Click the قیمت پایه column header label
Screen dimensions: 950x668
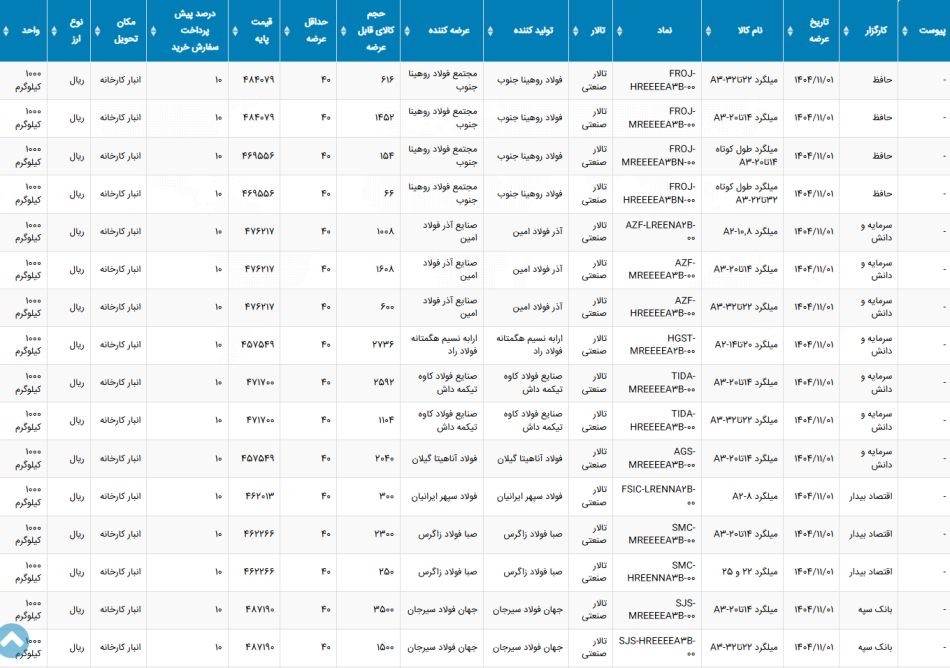(261, 30)
